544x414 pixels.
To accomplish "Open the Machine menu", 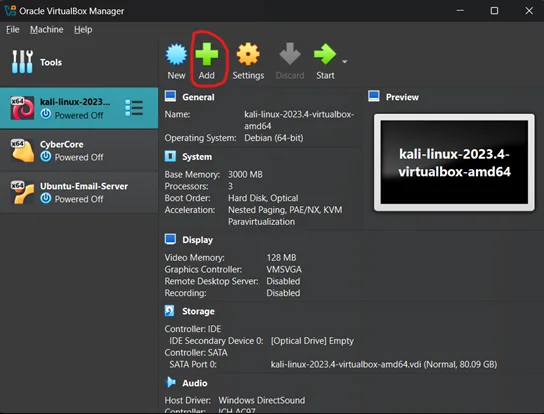I will [x=46, y=29].
